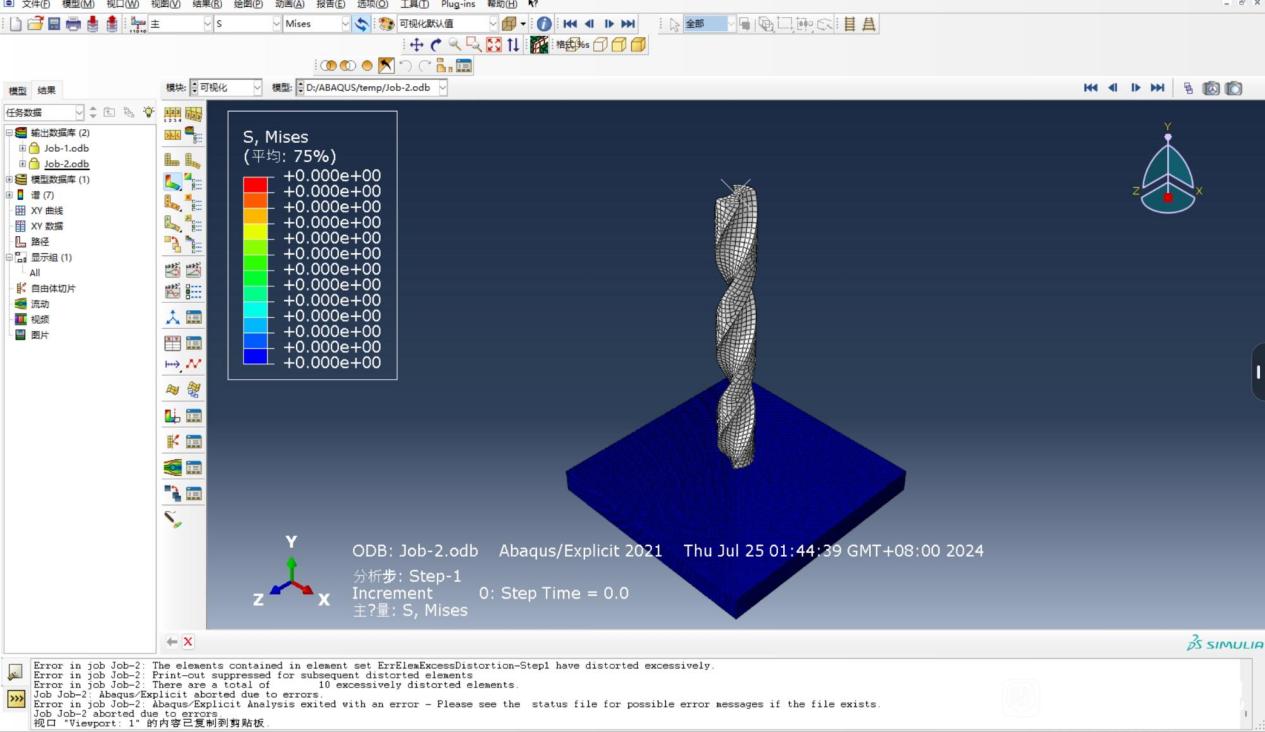The height and width of the screenshot is (732, 1265).
Task: Click the Plot contours on deformed shape icon
Action: (x=172, y=182)
